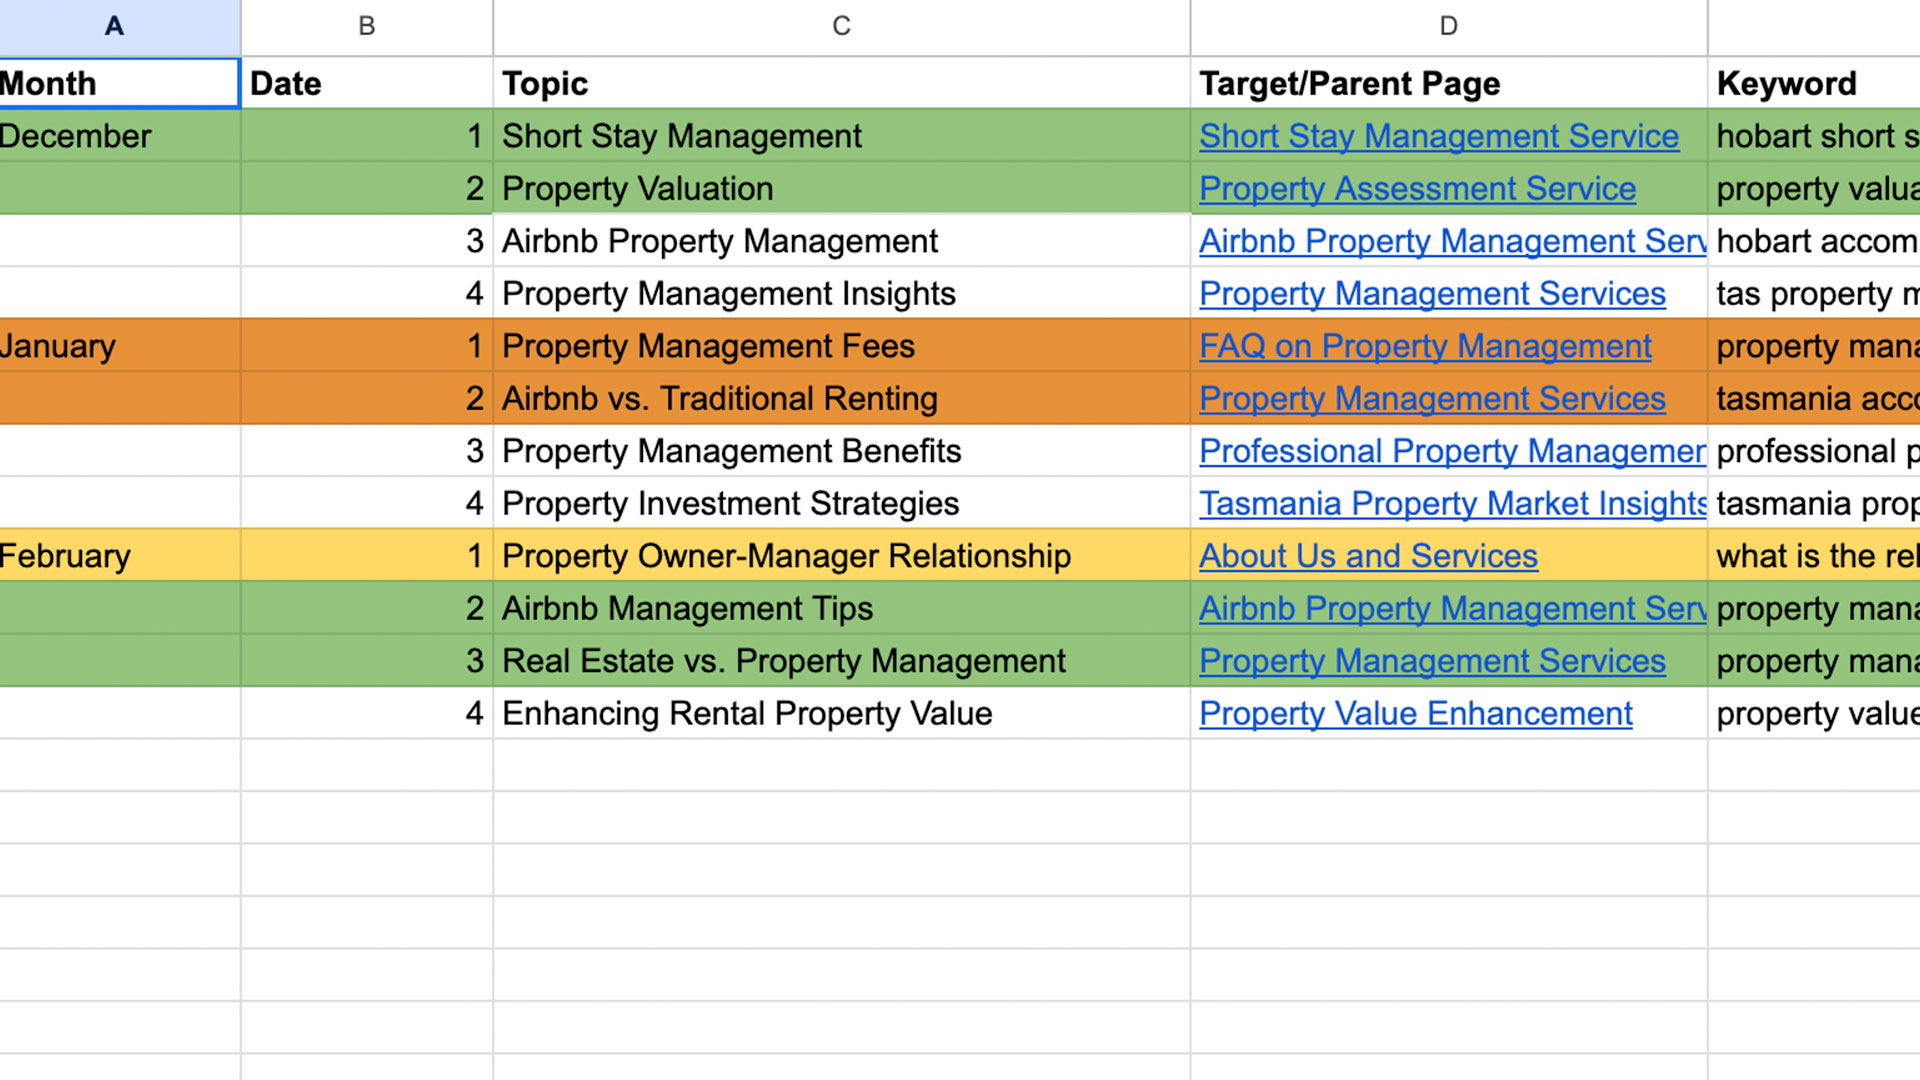Click the Date header cell
The width and height of the screenshot is (1920, 1080).
[367, 83]
